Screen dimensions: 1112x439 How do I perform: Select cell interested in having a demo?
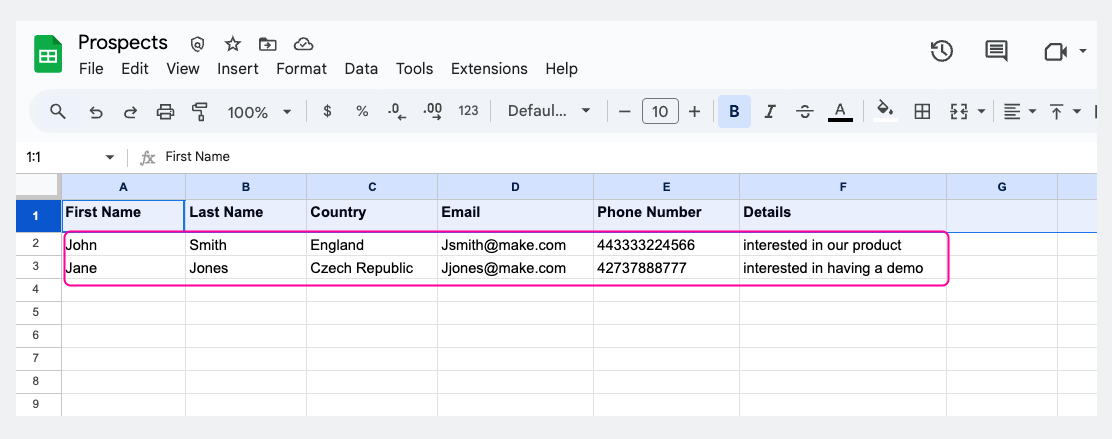[843, 268]
